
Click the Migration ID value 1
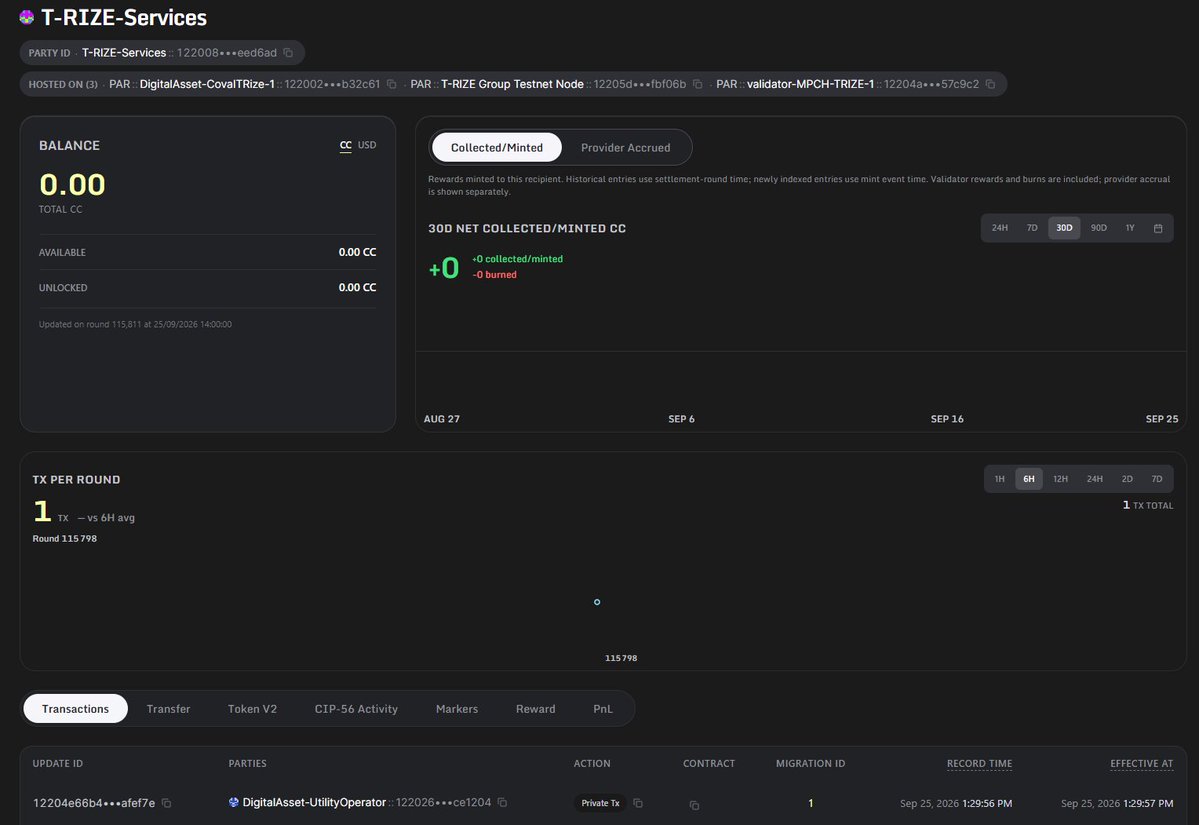click(x=811, y=803)
